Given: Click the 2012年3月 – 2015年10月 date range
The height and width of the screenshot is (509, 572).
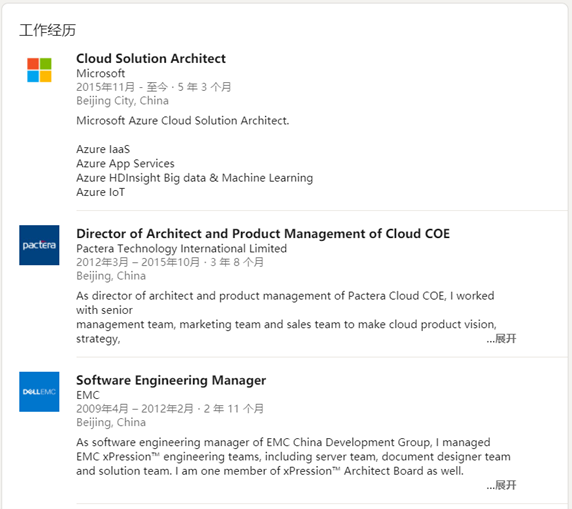Looking at the screenshot, I should point(138,262).
